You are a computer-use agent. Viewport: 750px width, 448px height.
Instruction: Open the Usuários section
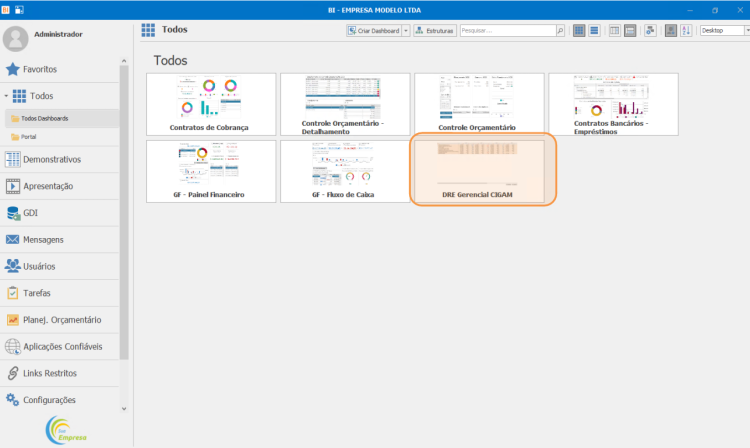pyautogui.click(x=59, y=266)
